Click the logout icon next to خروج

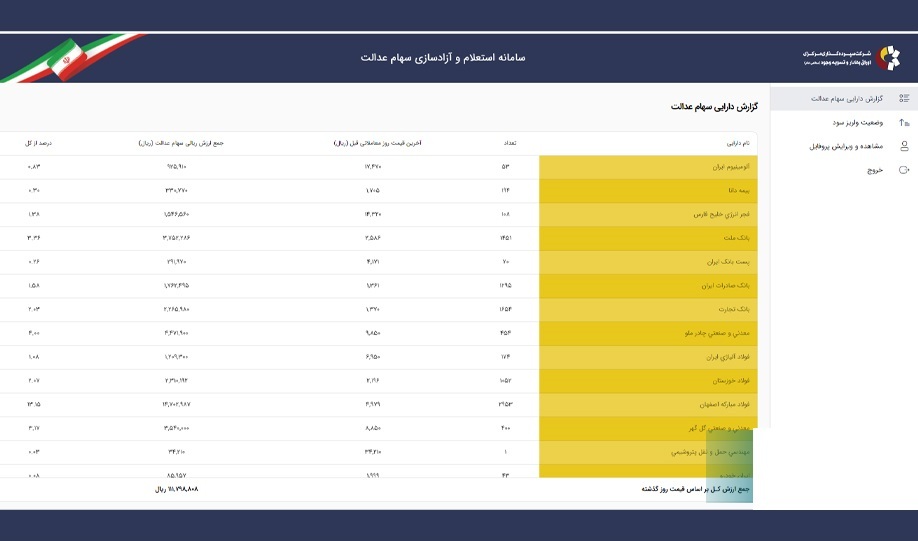coord(904,170)
